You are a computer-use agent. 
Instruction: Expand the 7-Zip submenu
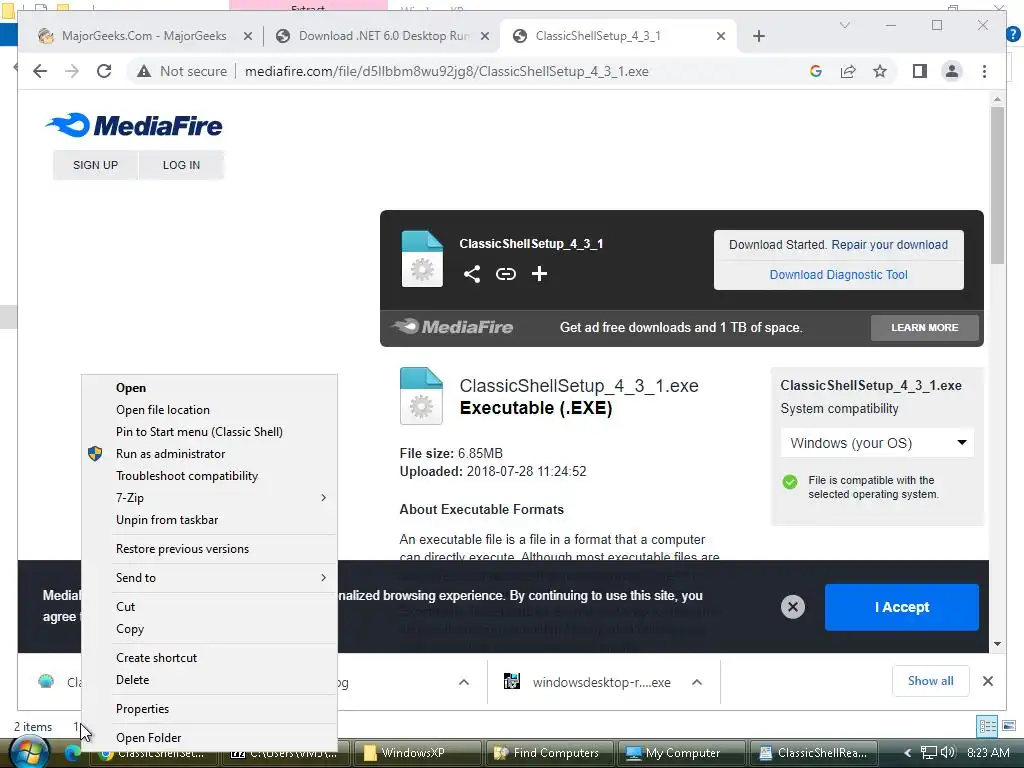209,498
